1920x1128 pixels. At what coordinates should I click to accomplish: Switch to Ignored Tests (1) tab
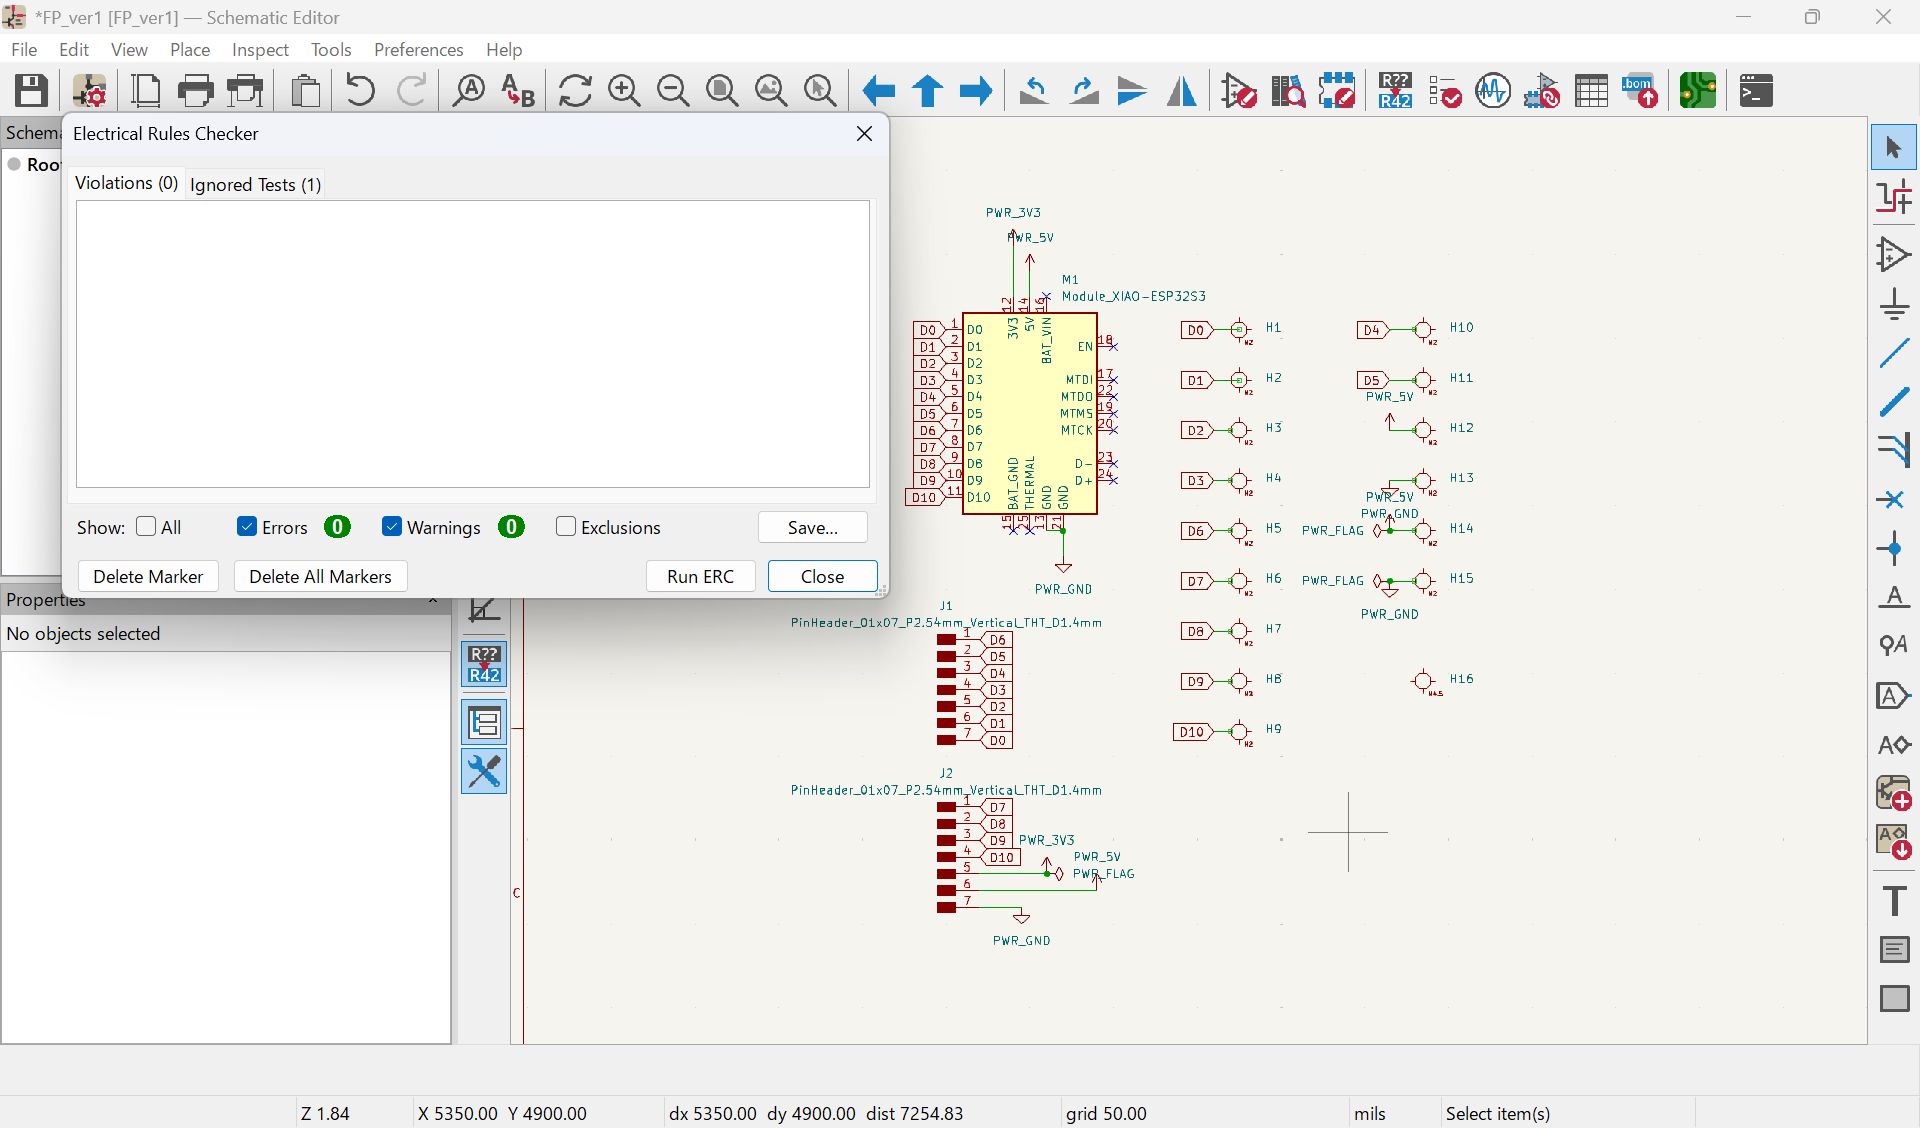256,185
